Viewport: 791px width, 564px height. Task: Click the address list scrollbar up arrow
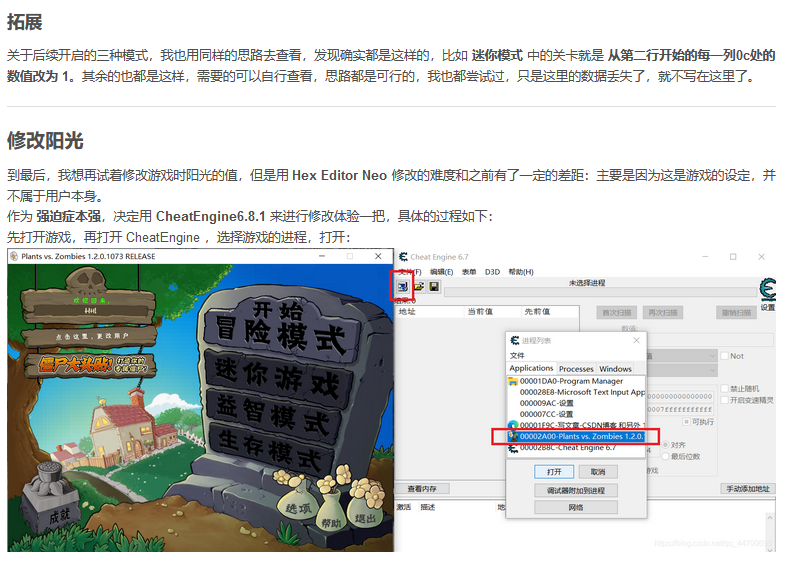[x=770, y=518]
